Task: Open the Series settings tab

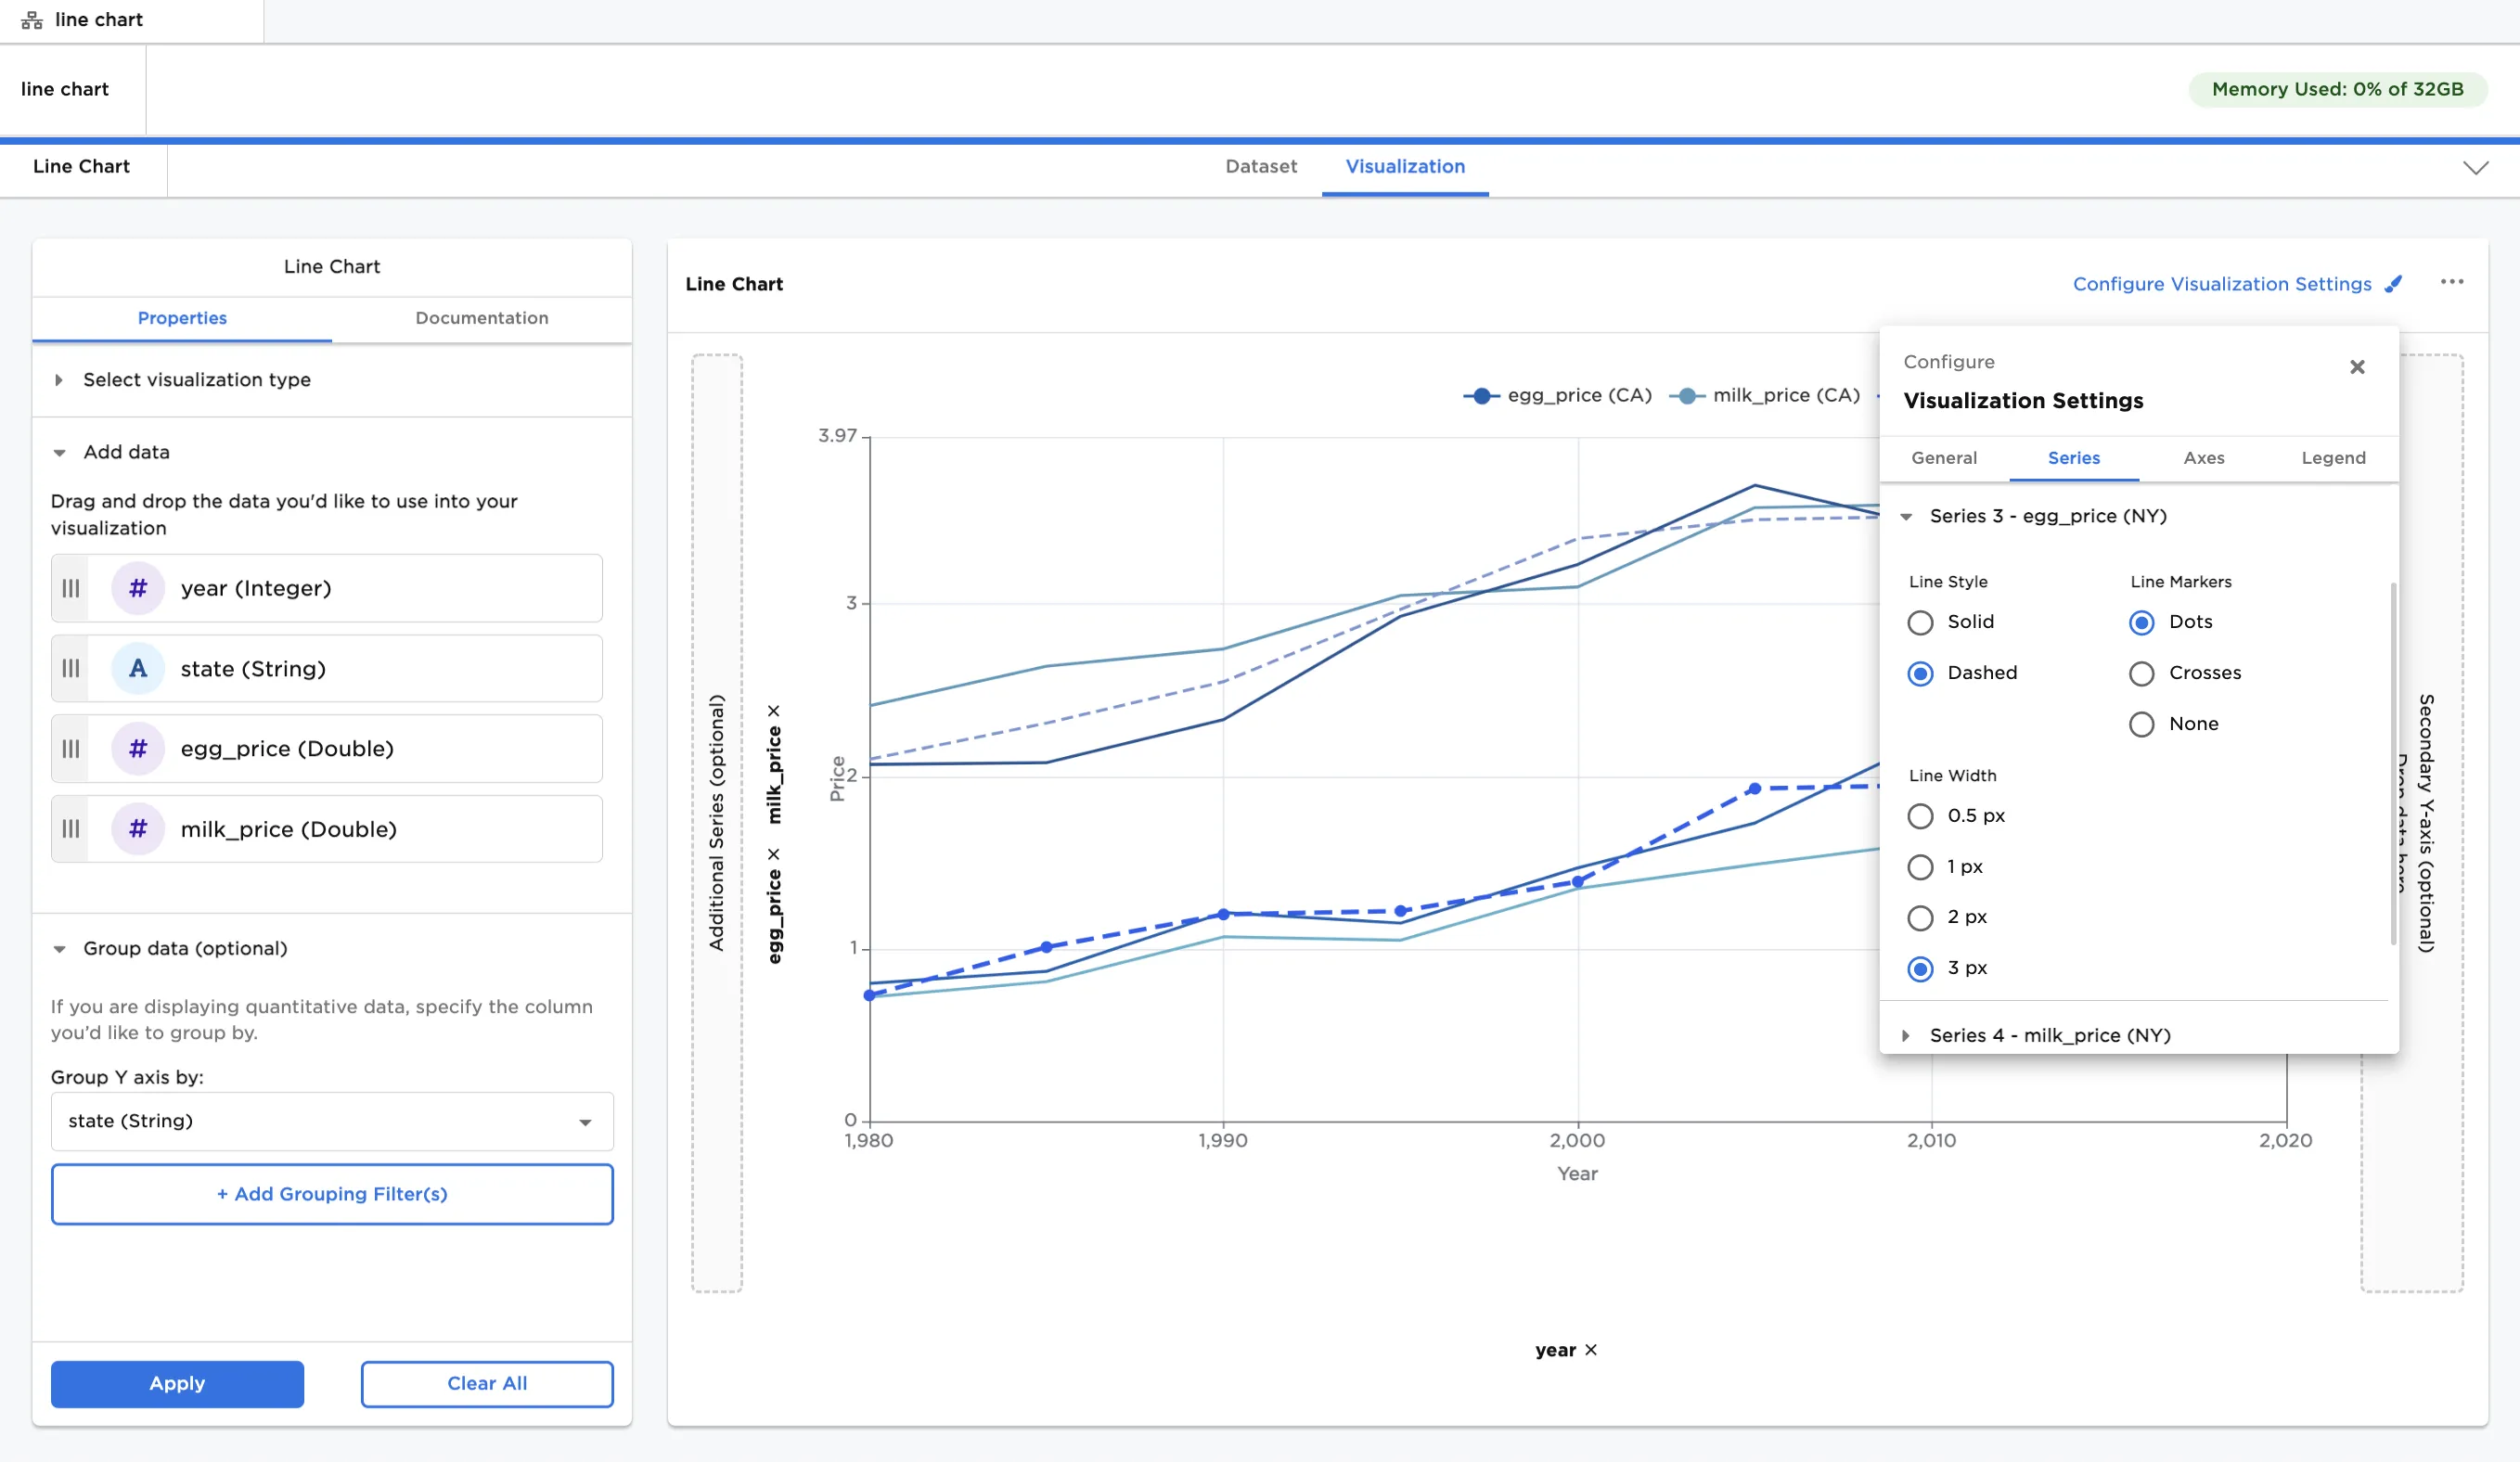Action: pyautogui.click(x=2074, y=458)
